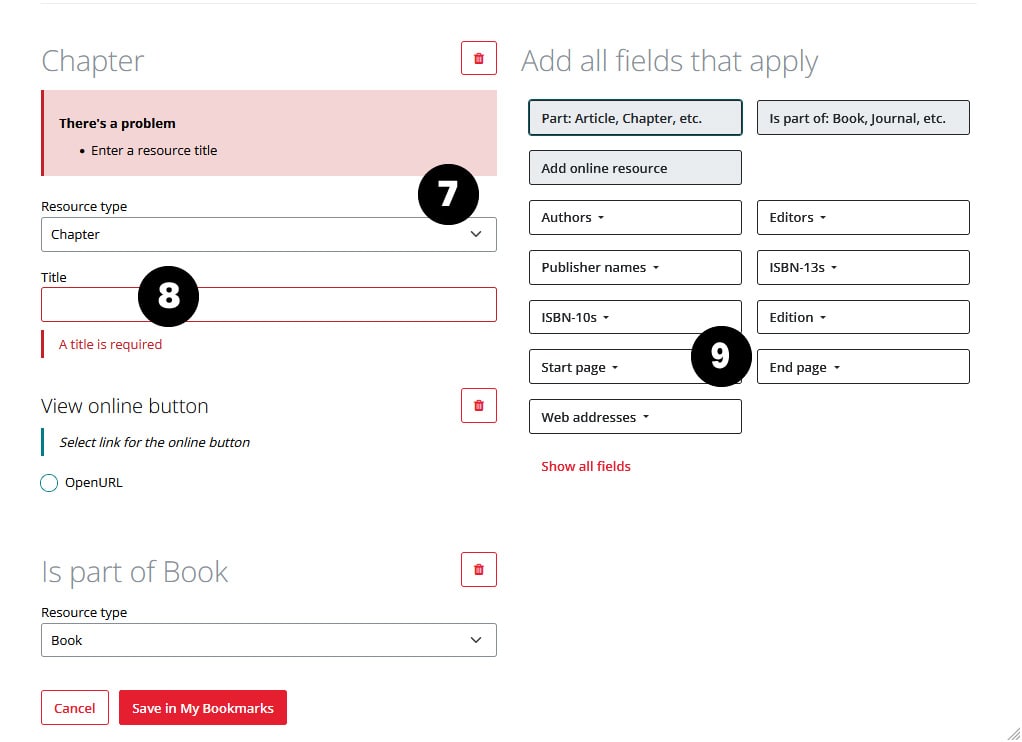Open the ISBN-13s dropdown
1022x742 pixels.
coord(862,268)
